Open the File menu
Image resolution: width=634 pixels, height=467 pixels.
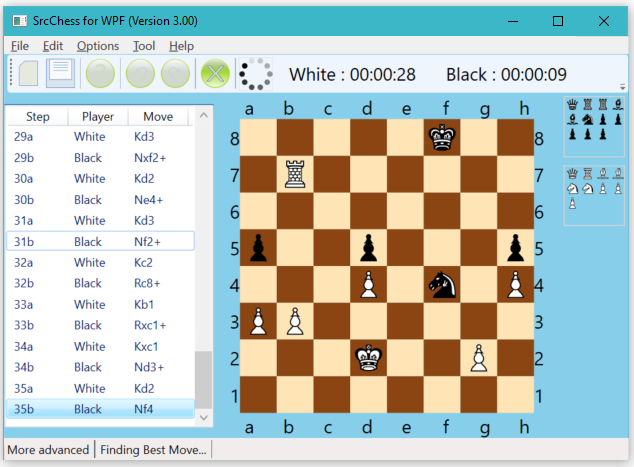(20, 46)
